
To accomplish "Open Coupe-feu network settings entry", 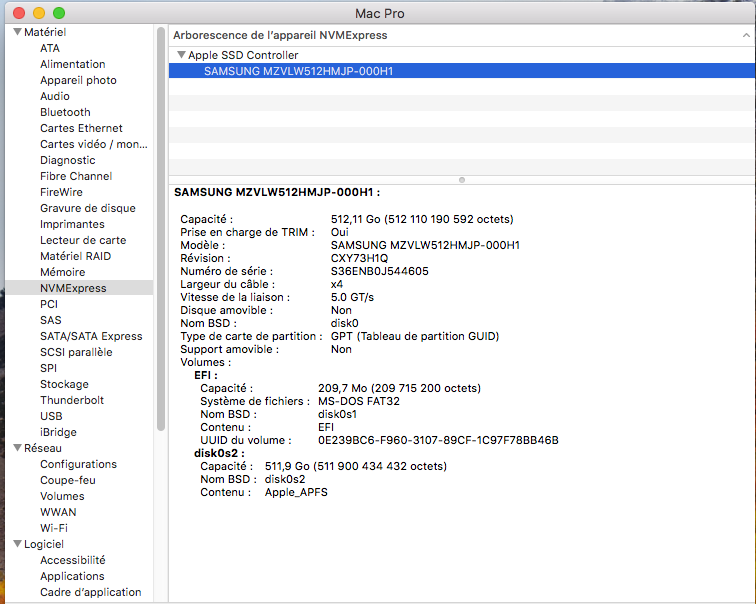I will tap(68, 480).
